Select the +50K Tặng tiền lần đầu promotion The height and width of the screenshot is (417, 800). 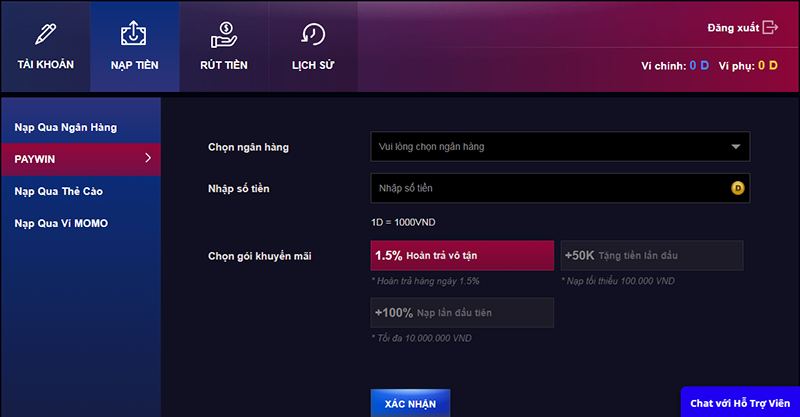[652, 255]
